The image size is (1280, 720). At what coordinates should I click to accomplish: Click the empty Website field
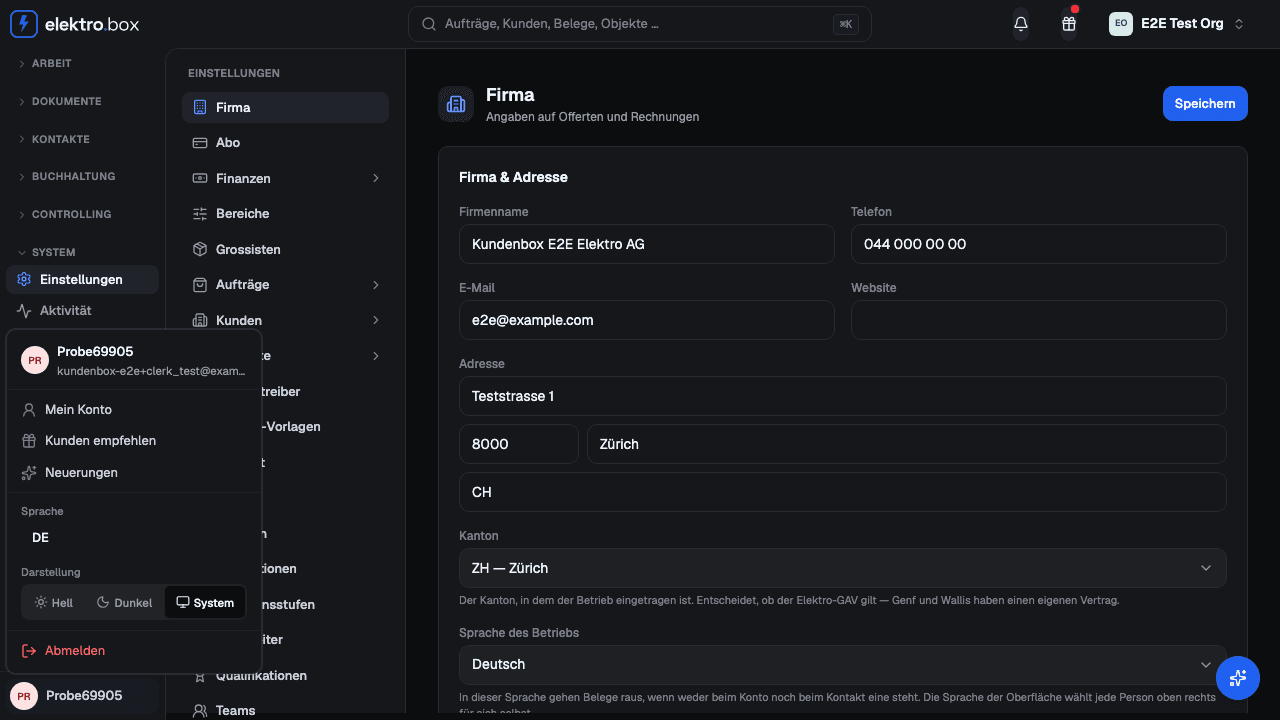1039,320
